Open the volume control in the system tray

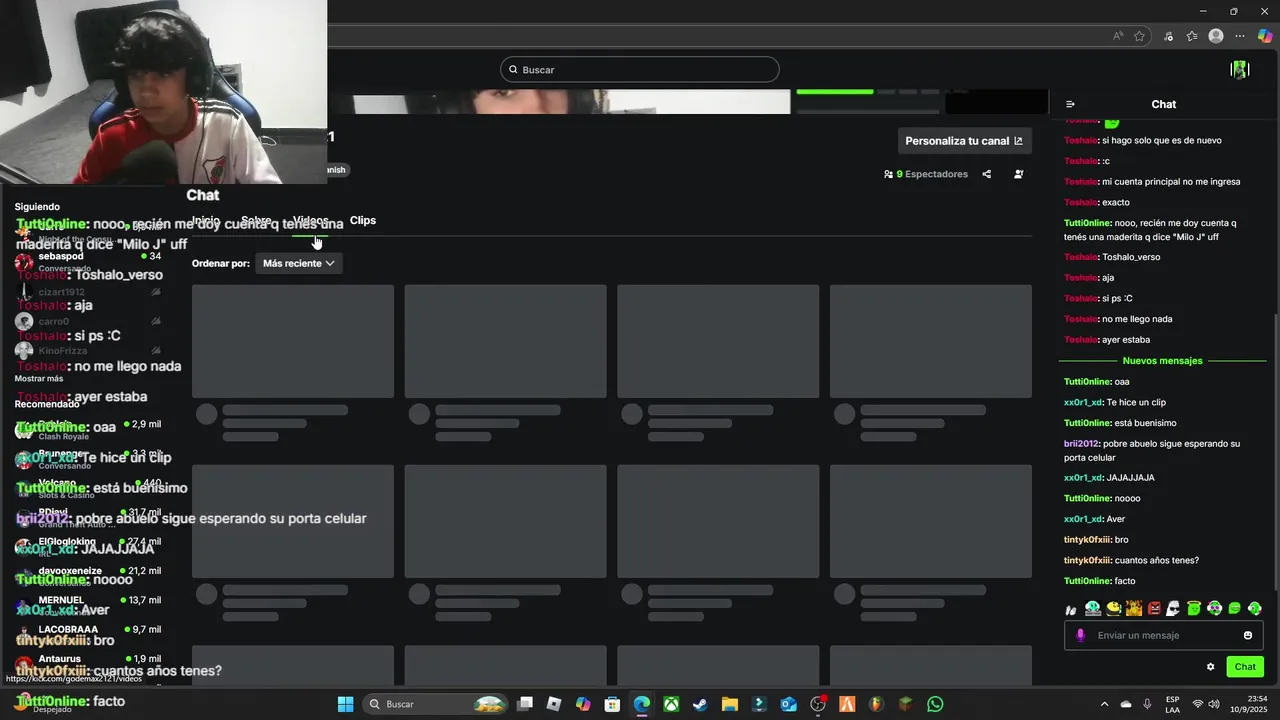point(1214,704)
